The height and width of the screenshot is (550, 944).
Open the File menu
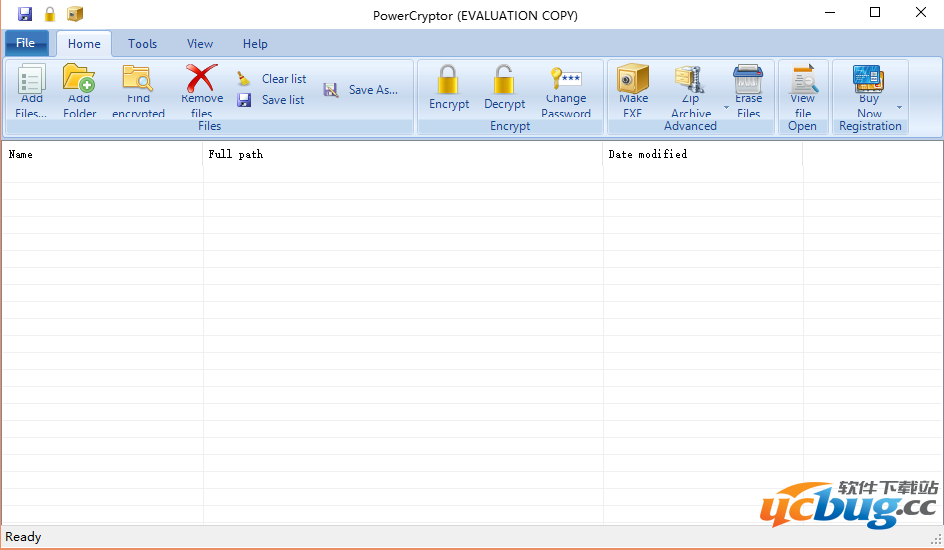coord(26,43)
